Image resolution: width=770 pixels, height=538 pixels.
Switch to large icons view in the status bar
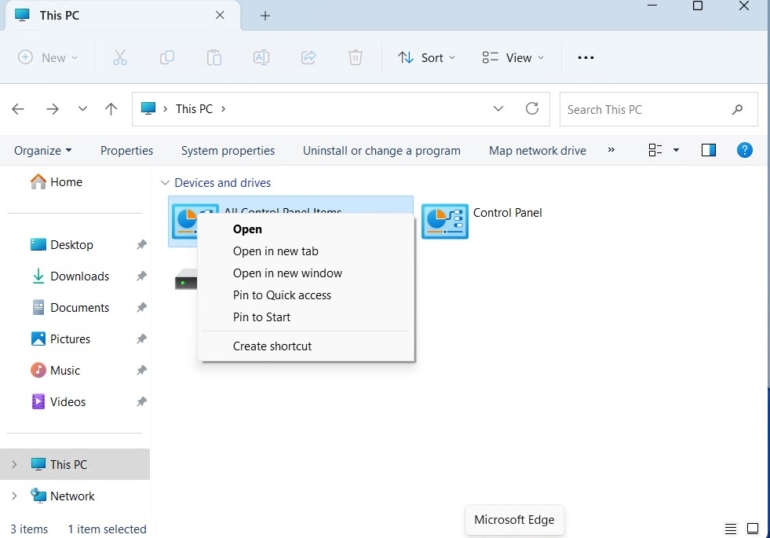click(752, 529)
